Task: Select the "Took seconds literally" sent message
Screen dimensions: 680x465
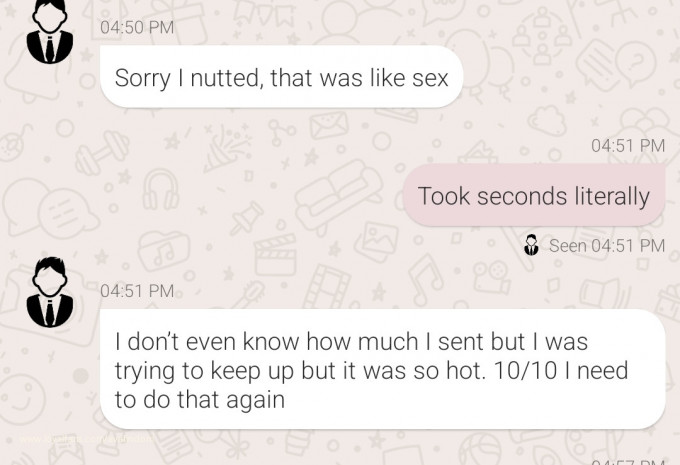Action: point(533,196)
